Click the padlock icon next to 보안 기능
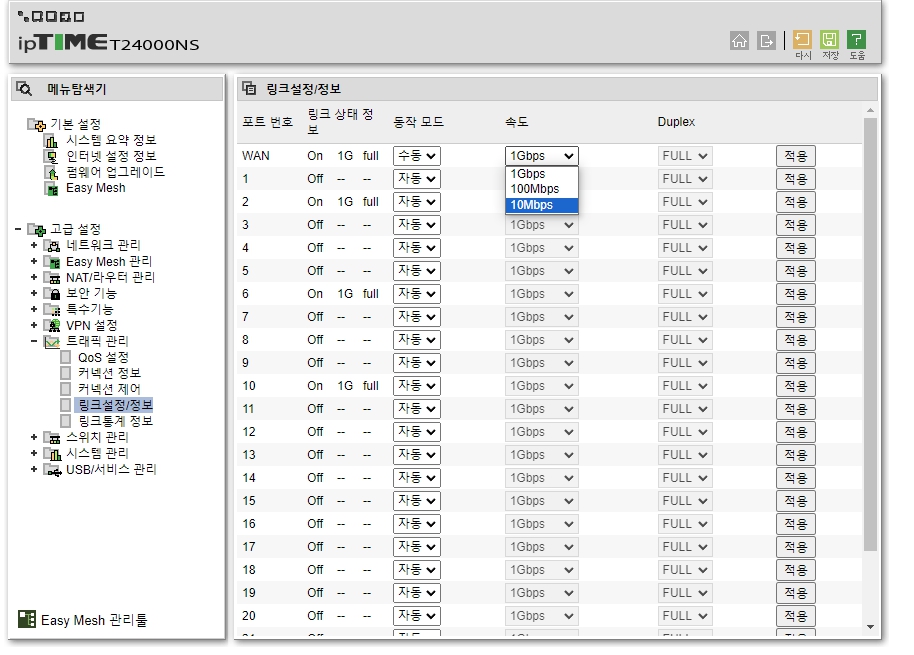The image size is (914, 655). tap(57, 293)
